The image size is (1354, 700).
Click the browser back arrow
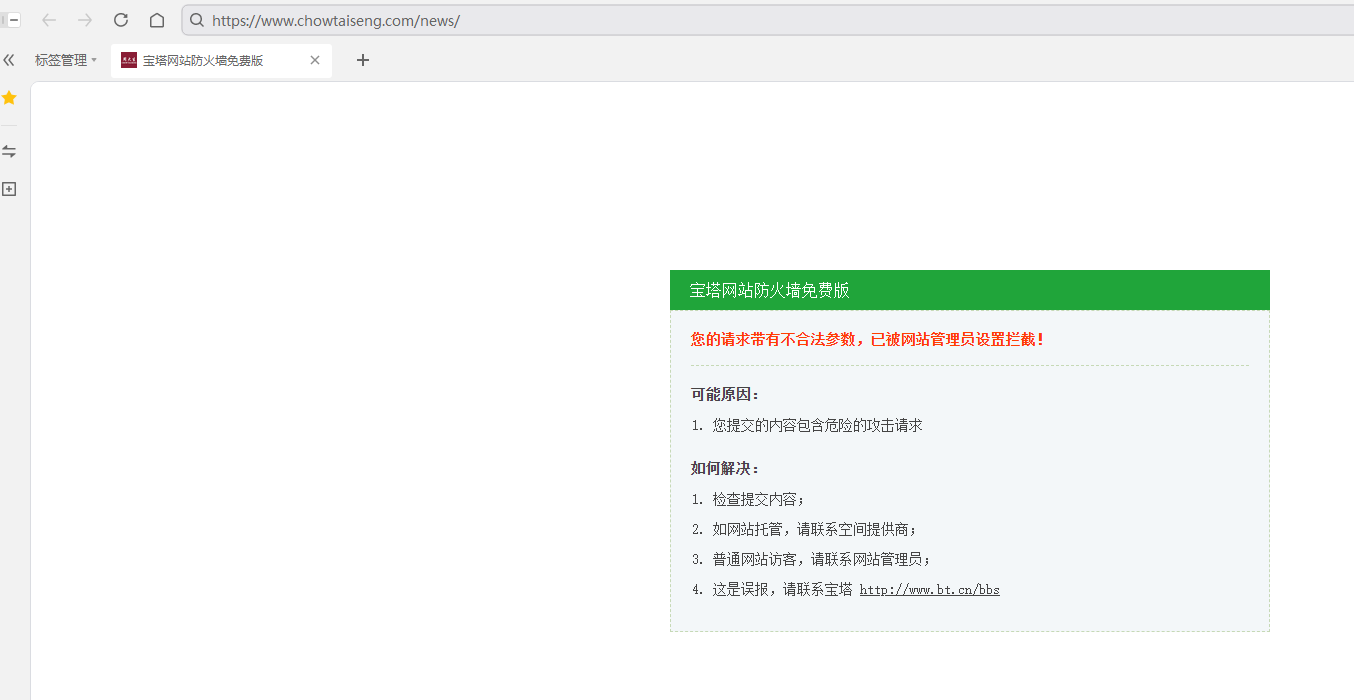pyautogui.click(x=49, y=20)
